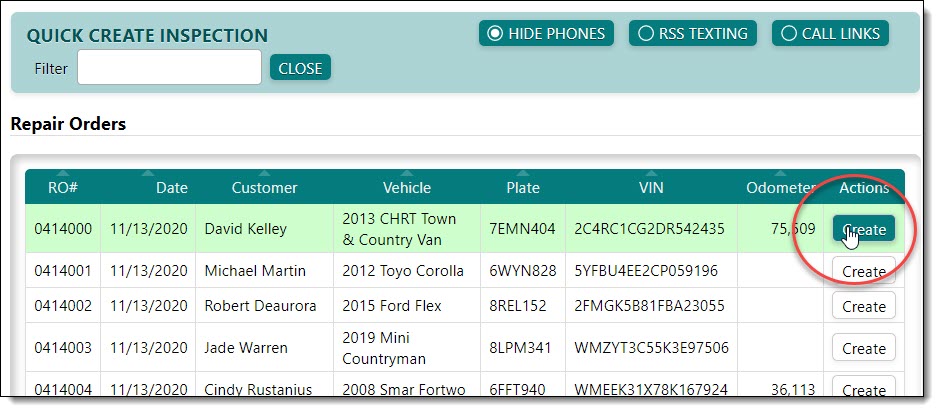Select RO number 0414000
This screenshot has height=412, width=939.
coord(63,229)
